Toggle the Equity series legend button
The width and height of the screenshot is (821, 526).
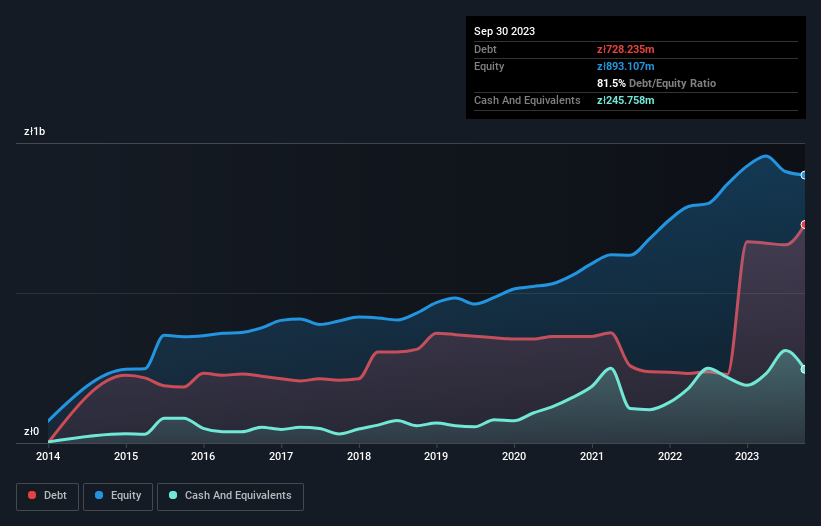coord(118,496)
